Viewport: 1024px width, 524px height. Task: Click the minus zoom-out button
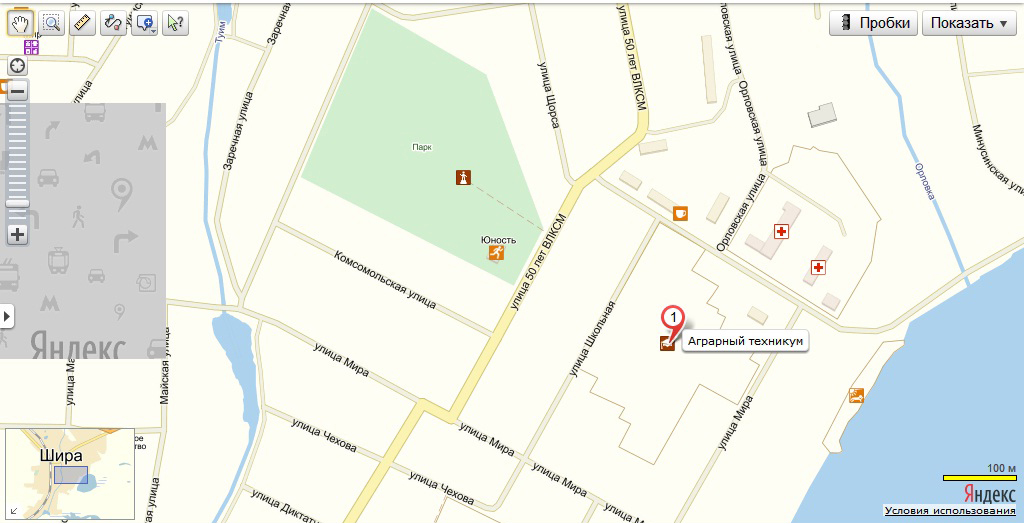click(x=18, y=91)
